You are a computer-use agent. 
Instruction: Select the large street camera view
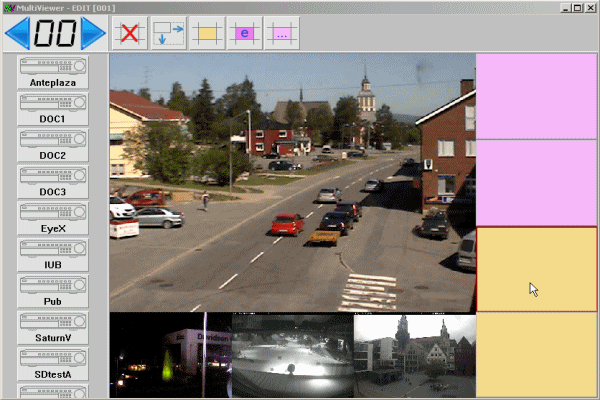[x=293, y=183]
